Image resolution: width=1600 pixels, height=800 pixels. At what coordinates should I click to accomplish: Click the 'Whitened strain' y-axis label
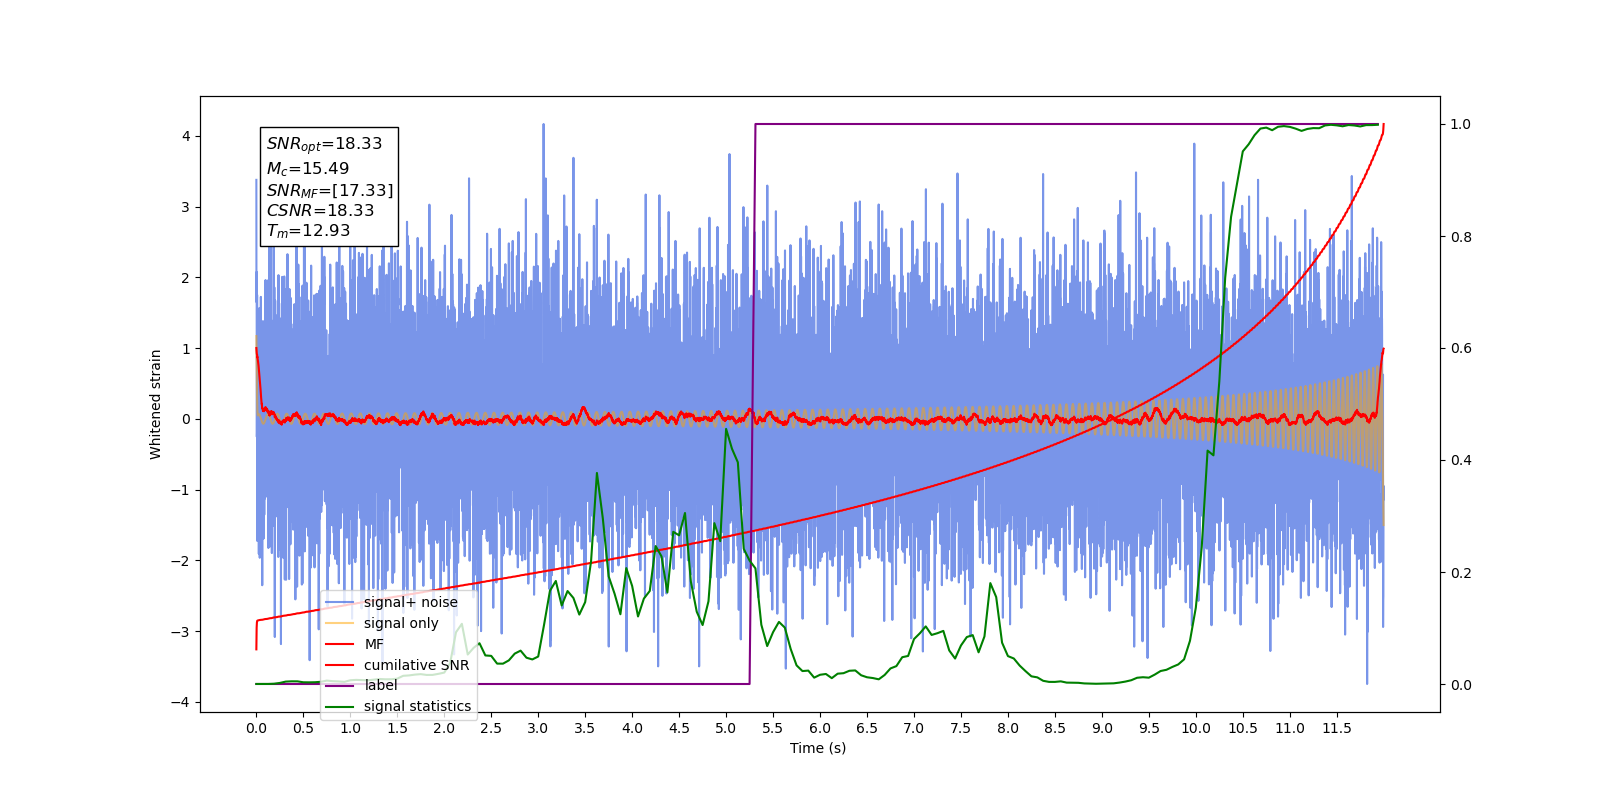click(x=156, y=404)
